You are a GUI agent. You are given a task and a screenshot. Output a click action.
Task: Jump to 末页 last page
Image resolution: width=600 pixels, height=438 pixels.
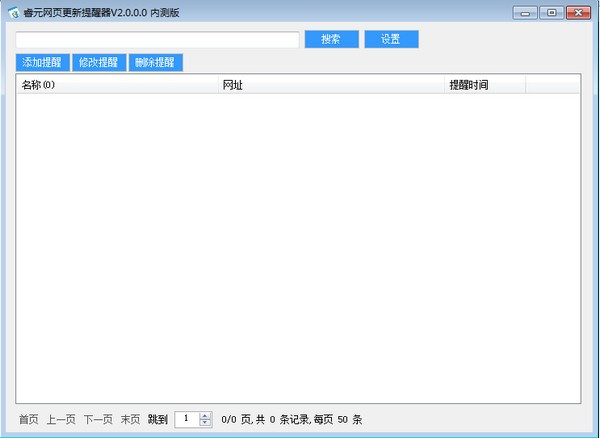(x=130, y=419)
